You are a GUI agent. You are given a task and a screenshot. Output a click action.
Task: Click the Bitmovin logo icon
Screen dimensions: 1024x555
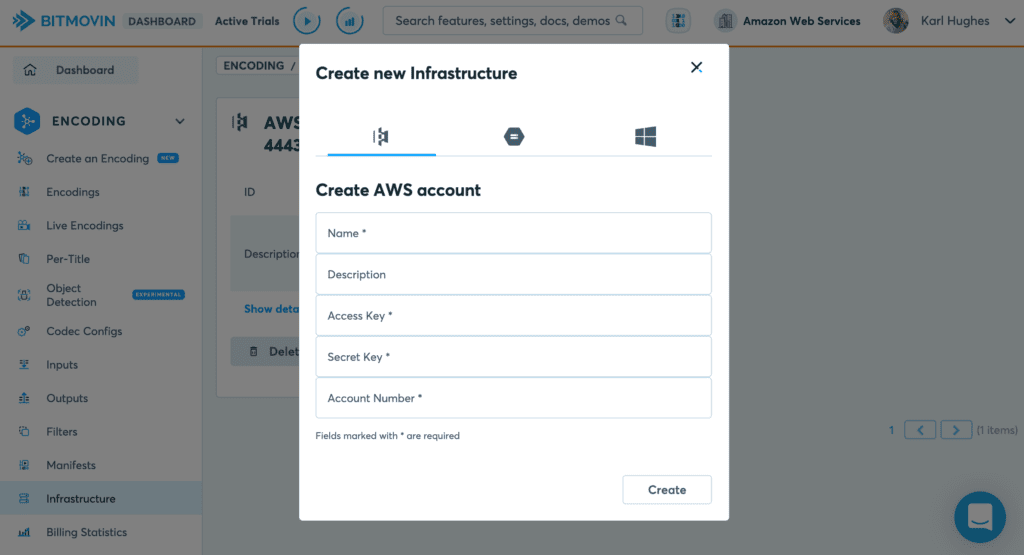(24, 21)
